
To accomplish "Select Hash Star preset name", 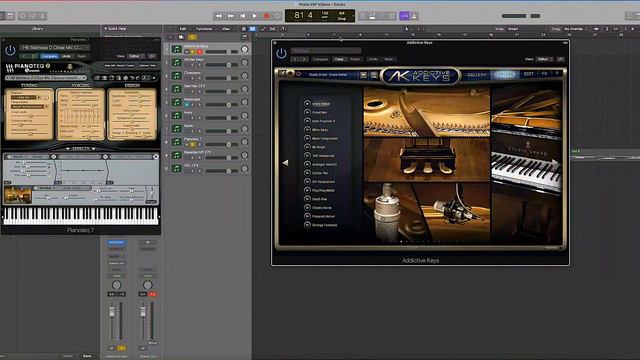I will pyautogui.click(x=320, y=199).
